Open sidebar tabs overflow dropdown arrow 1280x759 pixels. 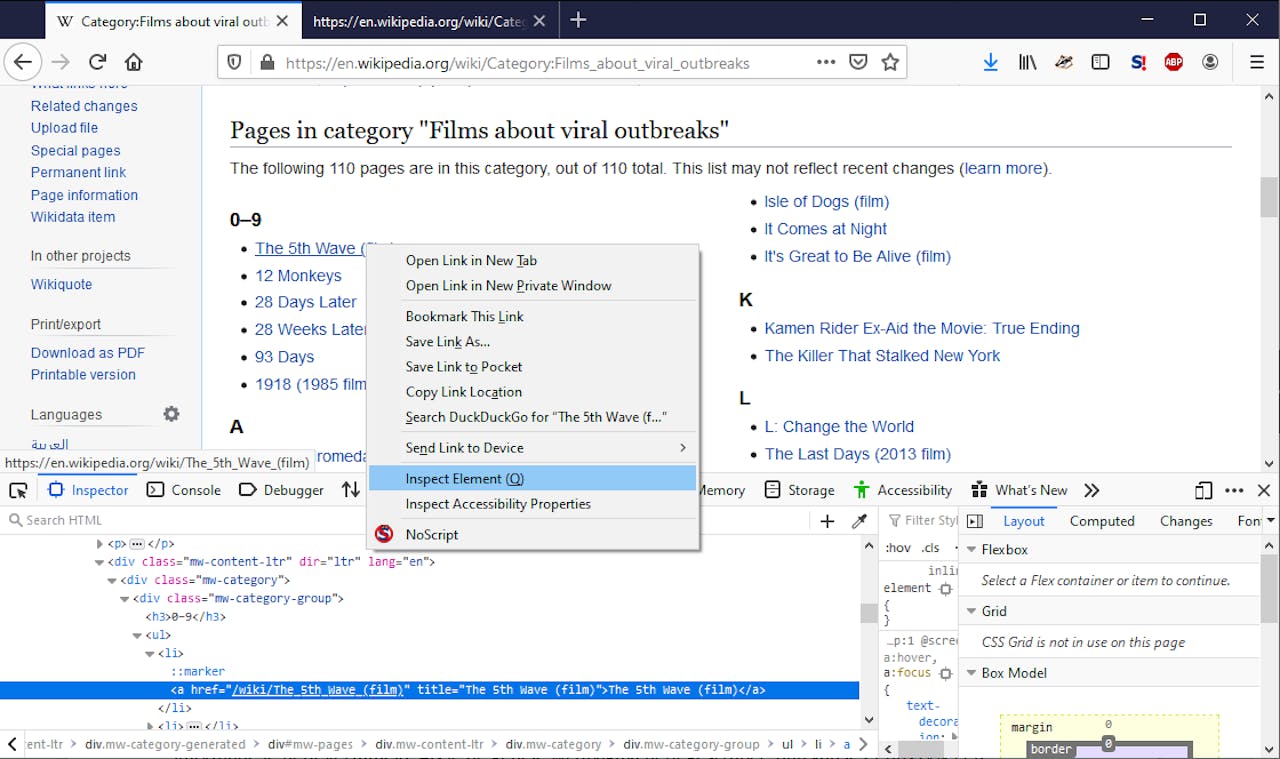(x=1270, y=520)
